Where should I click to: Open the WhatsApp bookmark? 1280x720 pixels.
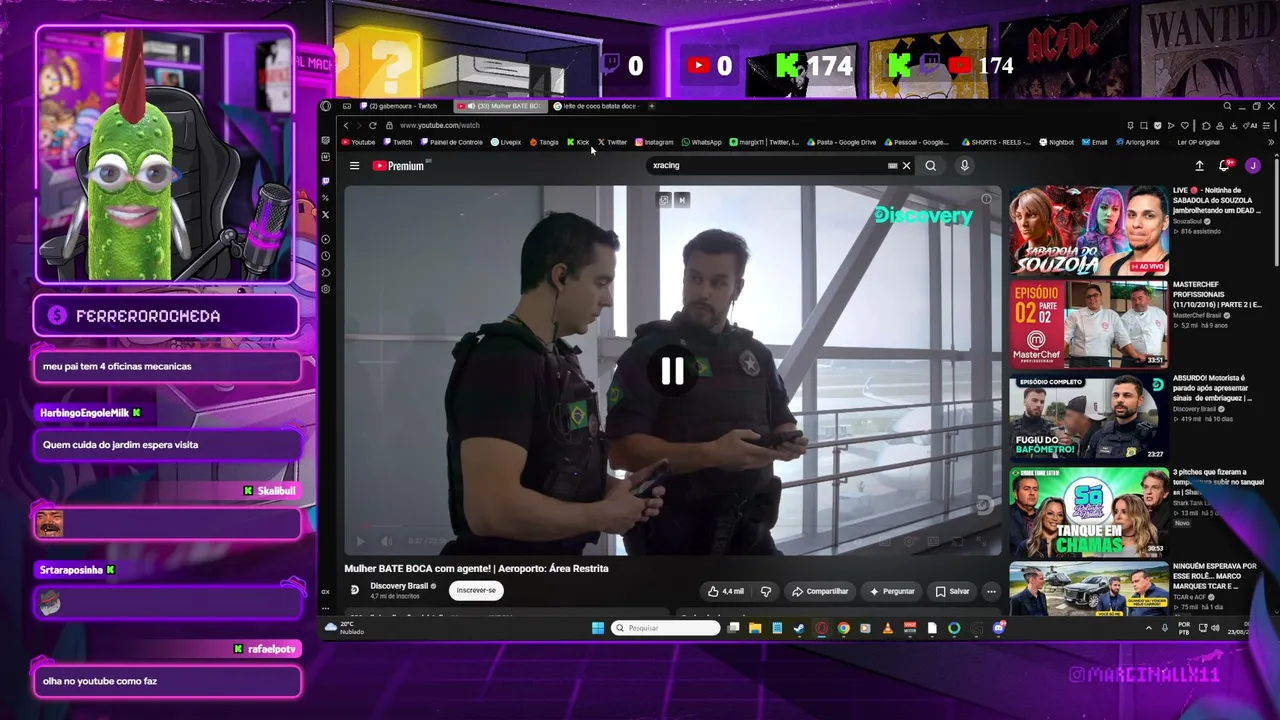pos(701,142)
